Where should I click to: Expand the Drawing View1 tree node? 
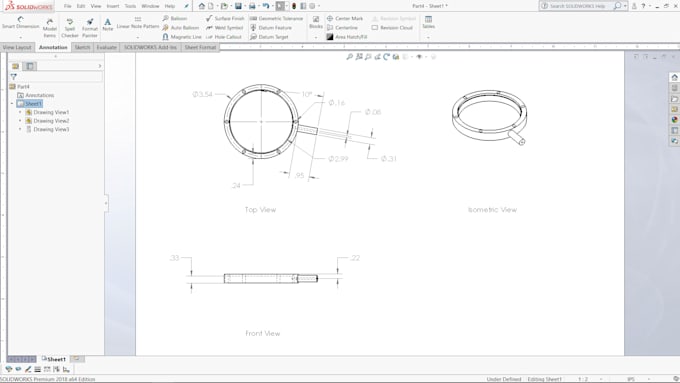coord(20,112)
